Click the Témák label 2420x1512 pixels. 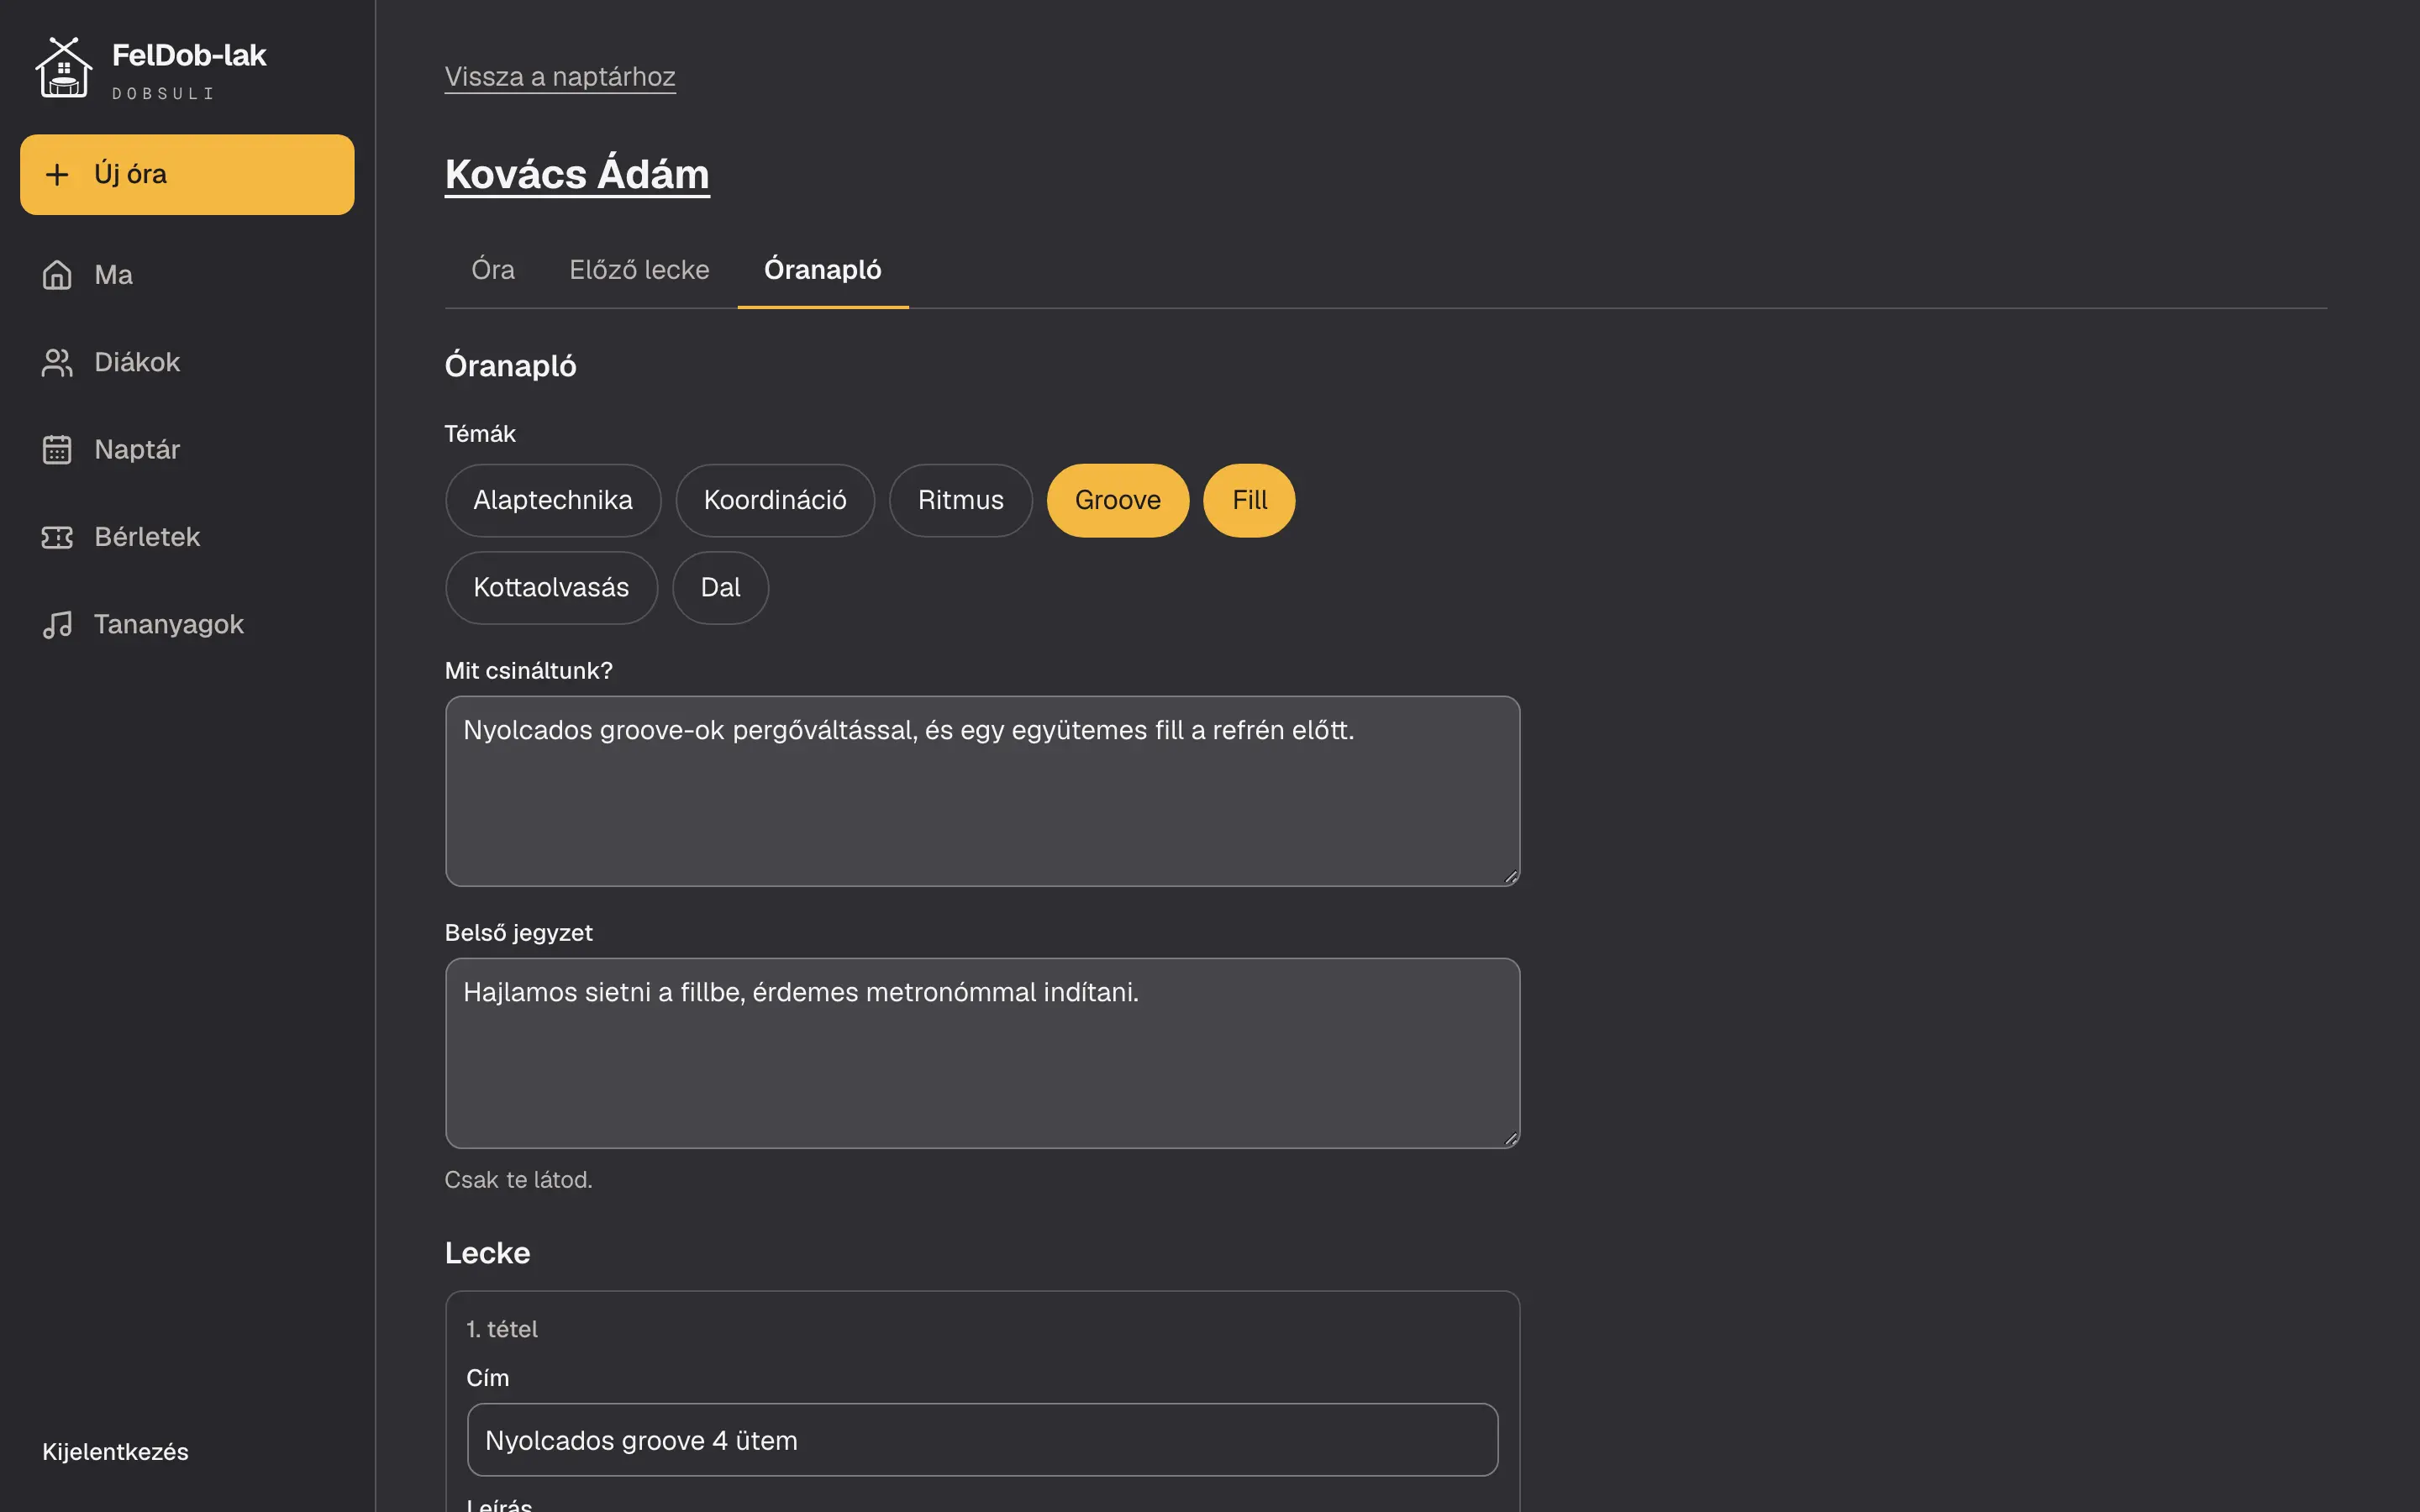tap(480, 434)
